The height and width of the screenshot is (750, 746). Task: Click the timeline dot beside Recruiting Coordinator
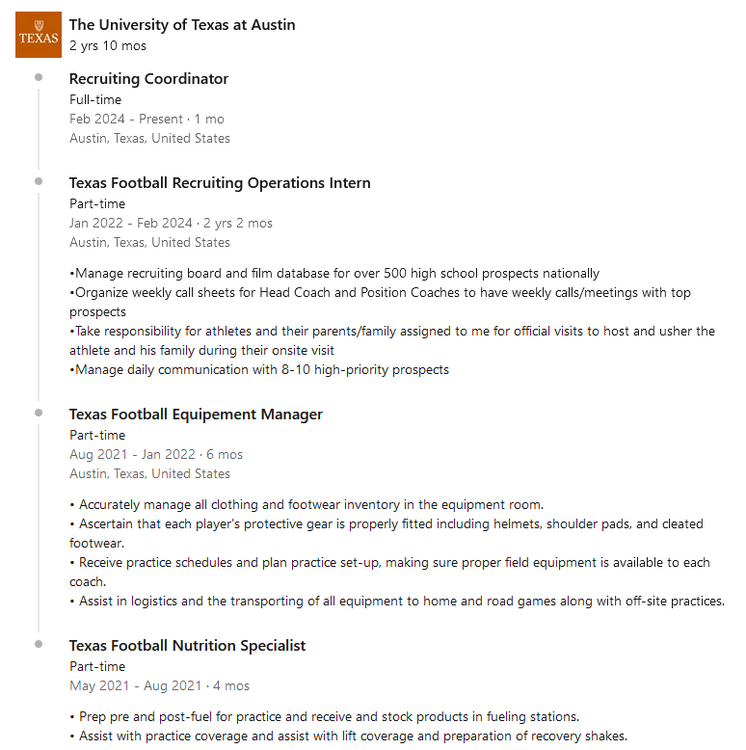(38, 77)
